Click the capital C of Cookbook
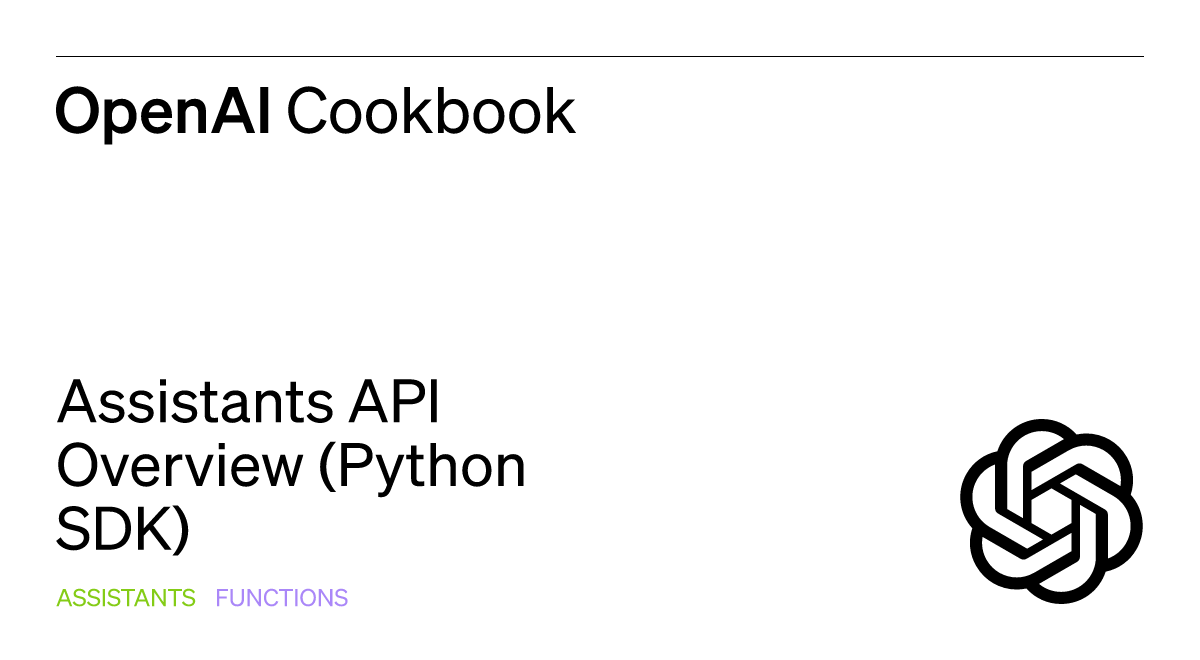The image size is (1200, 660). pyautogui.click(x=306, y=111)
